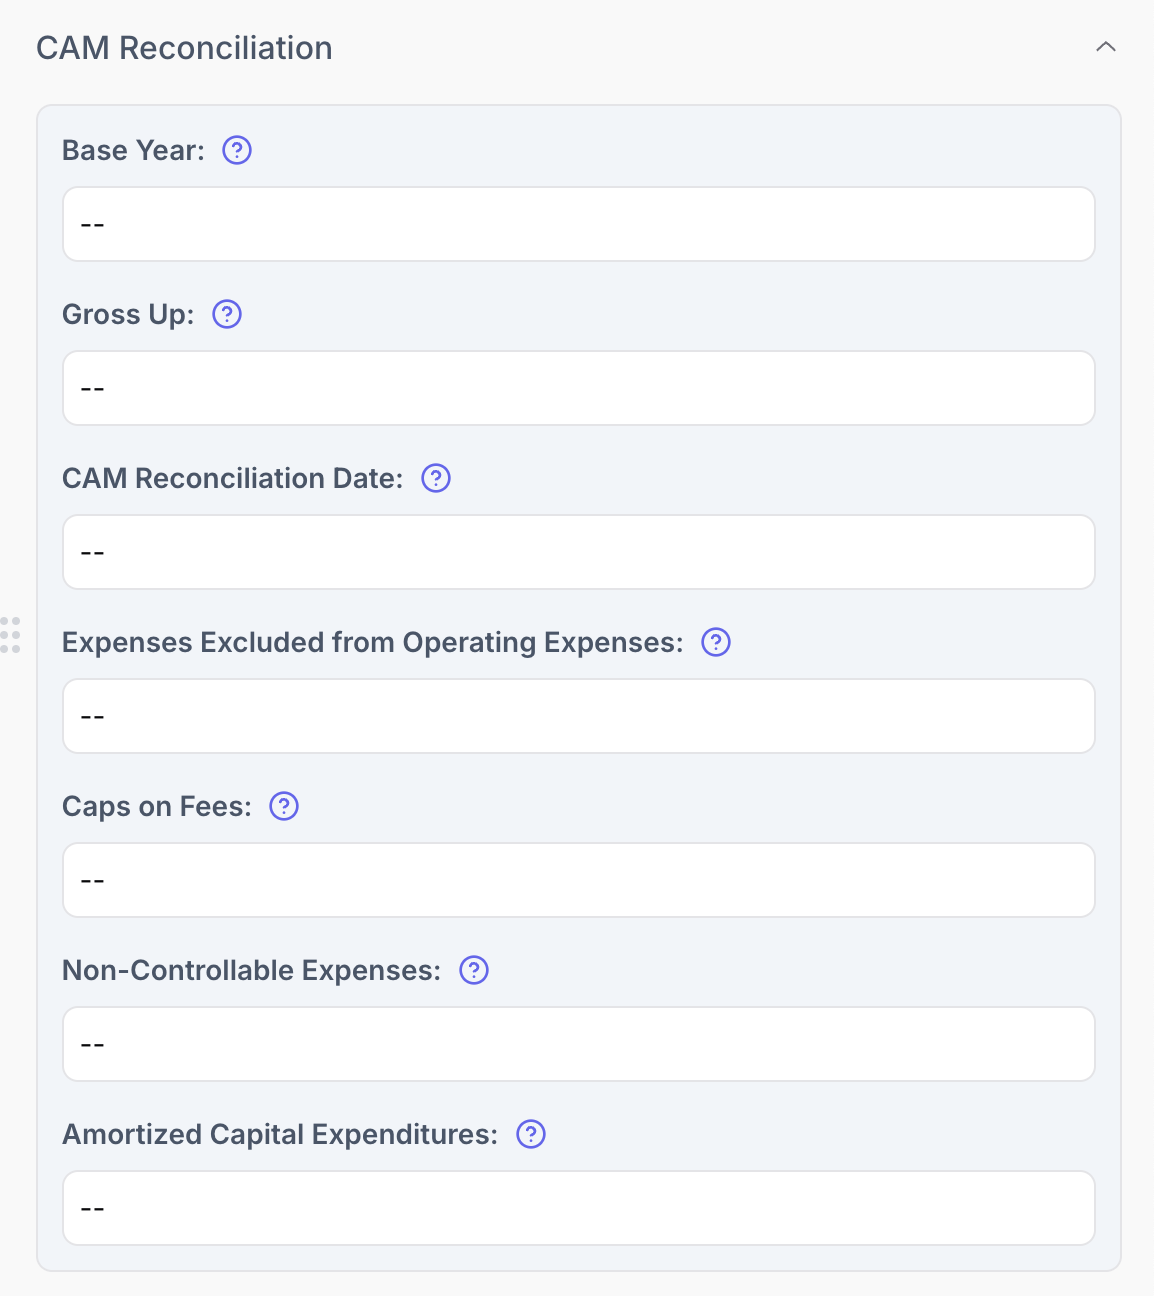
Task: Open the Non-Controllable Expenses help icon
Action: (474, 970)
